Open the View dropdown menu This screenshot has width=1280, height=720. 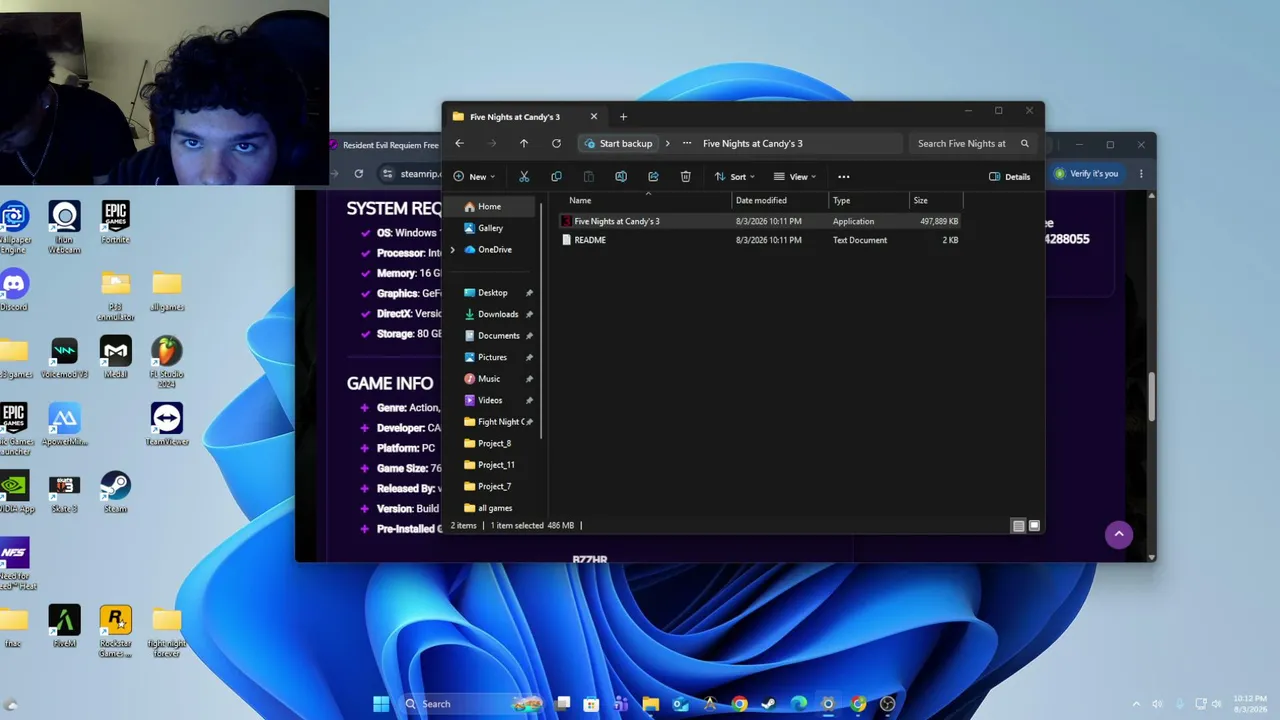(x=795, y=177)
